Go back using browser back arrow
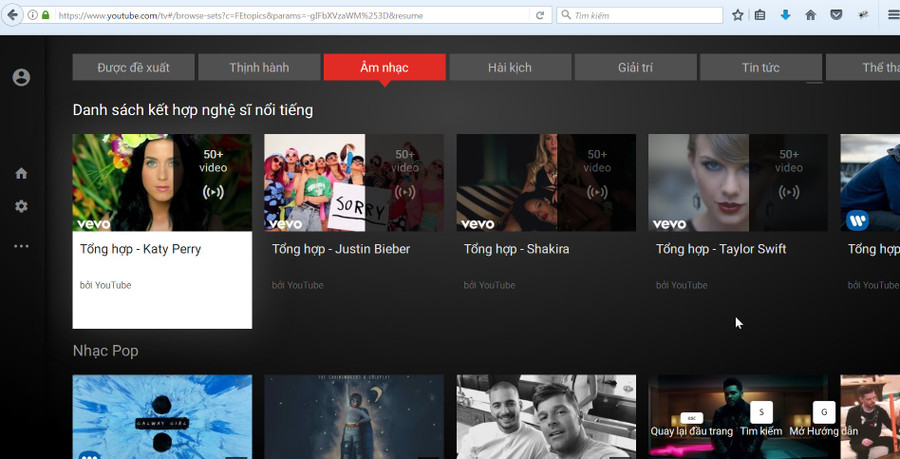 click(x=12, y=15)
